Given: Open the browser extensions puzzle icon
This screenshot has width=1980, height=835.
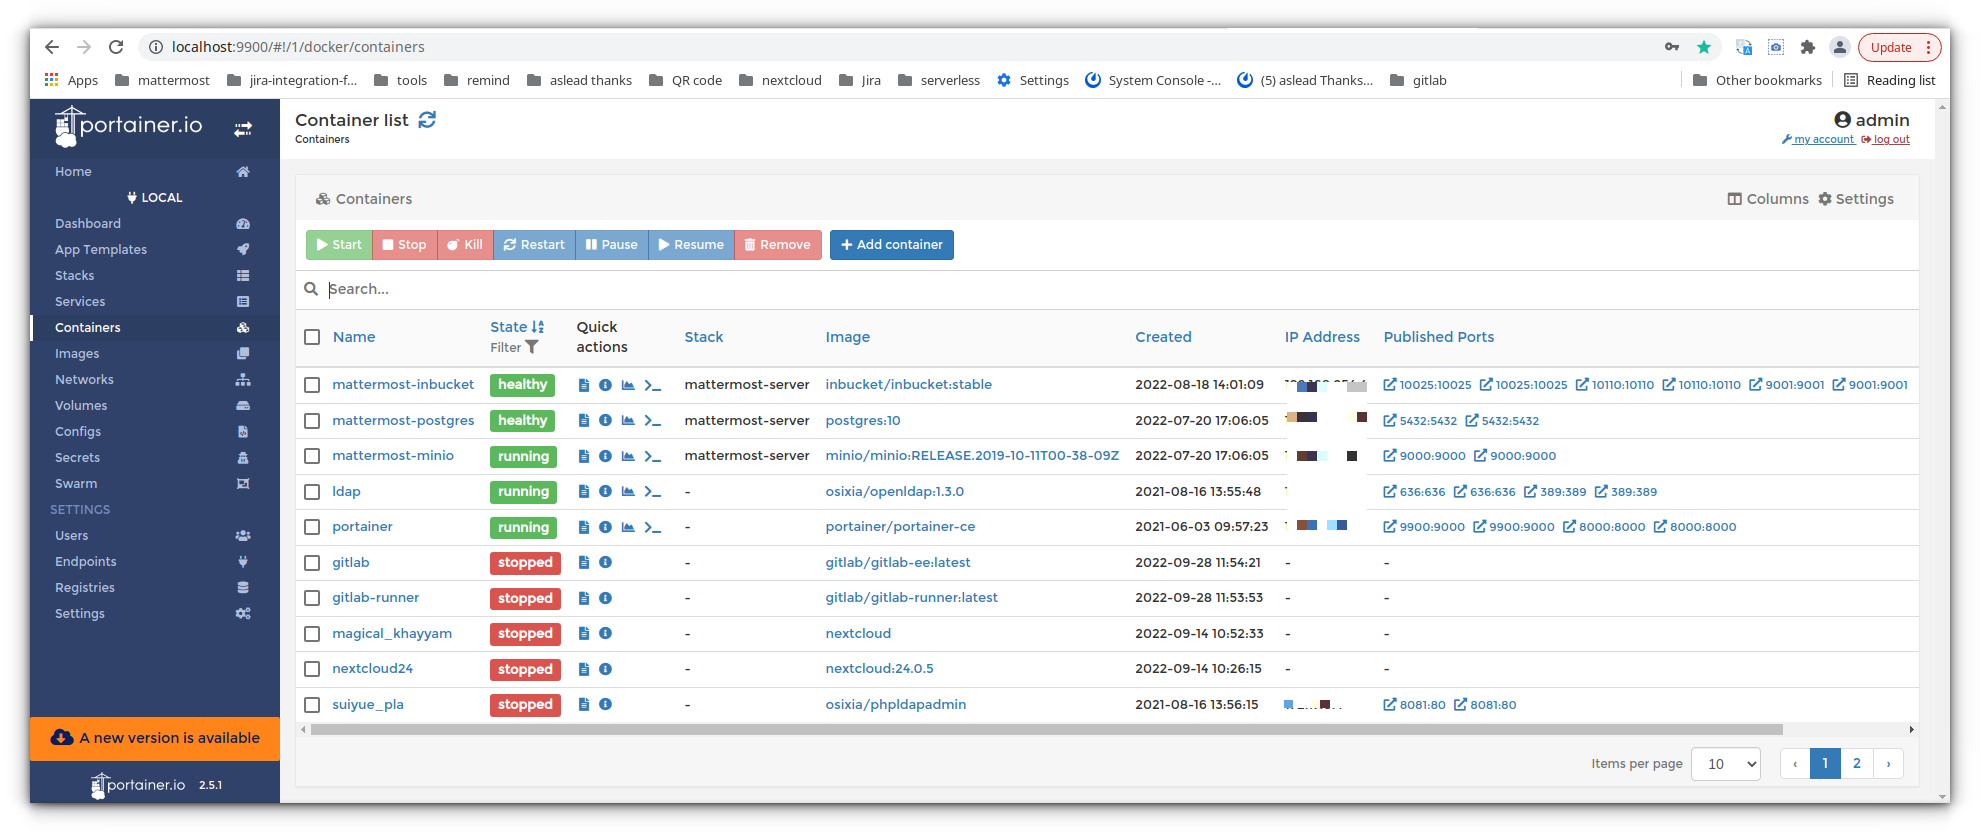Looking at the screenshot, I should click(x=1808, y=47).
